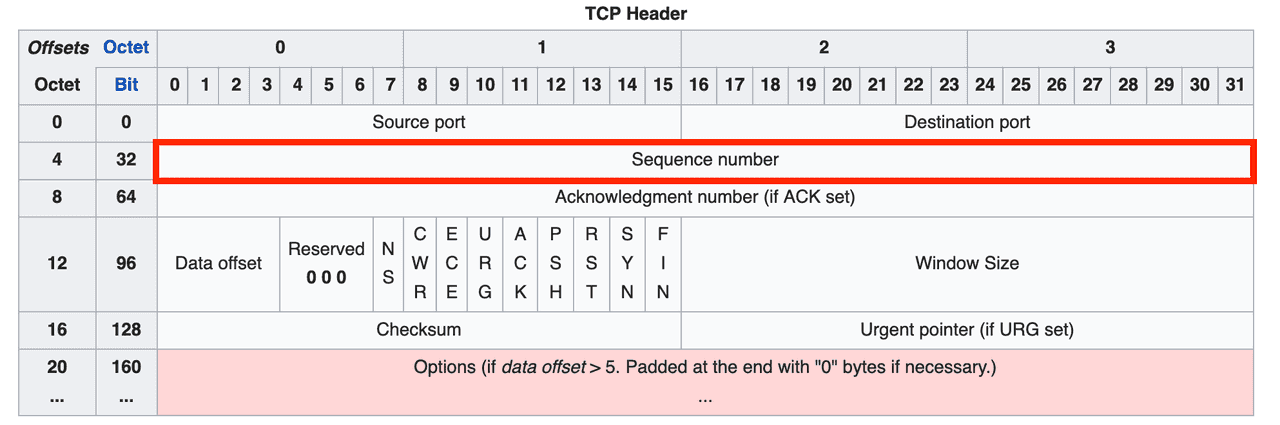Select the ACK flag cell

click(x=520, y=264)
